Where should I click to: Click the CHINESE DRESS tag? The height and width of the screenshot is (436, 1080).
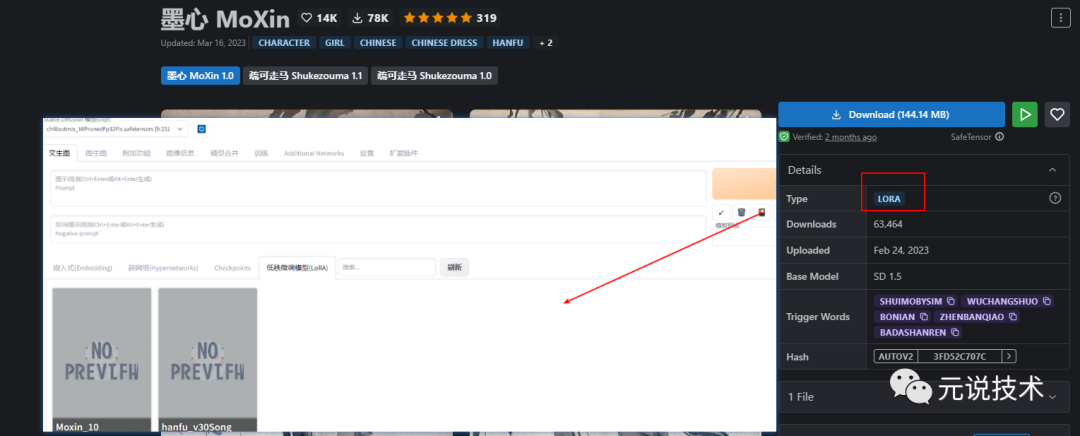click(444, 43)
